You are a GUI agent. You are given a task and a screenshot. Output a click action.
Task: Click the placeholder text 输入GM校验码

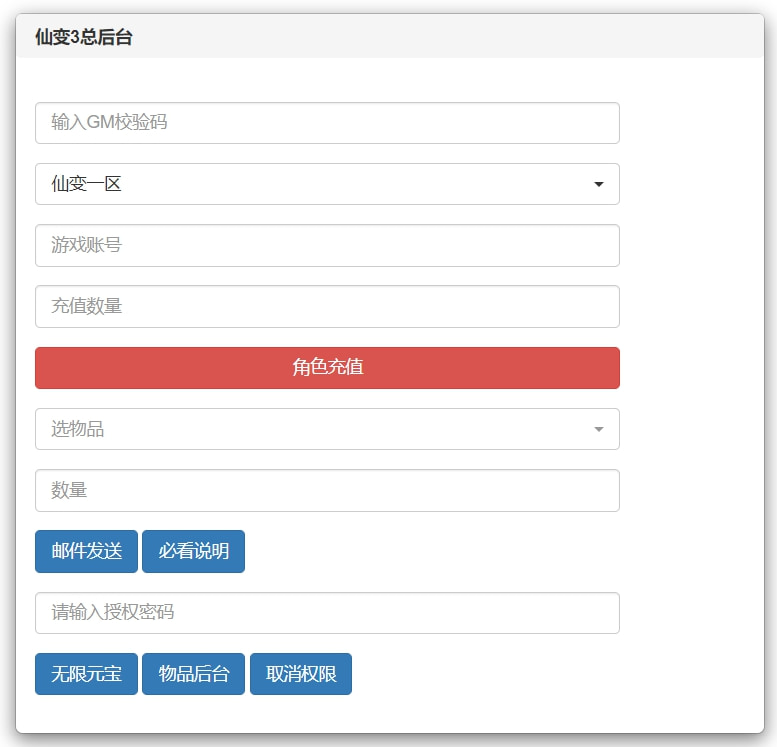tap(109, 123)
